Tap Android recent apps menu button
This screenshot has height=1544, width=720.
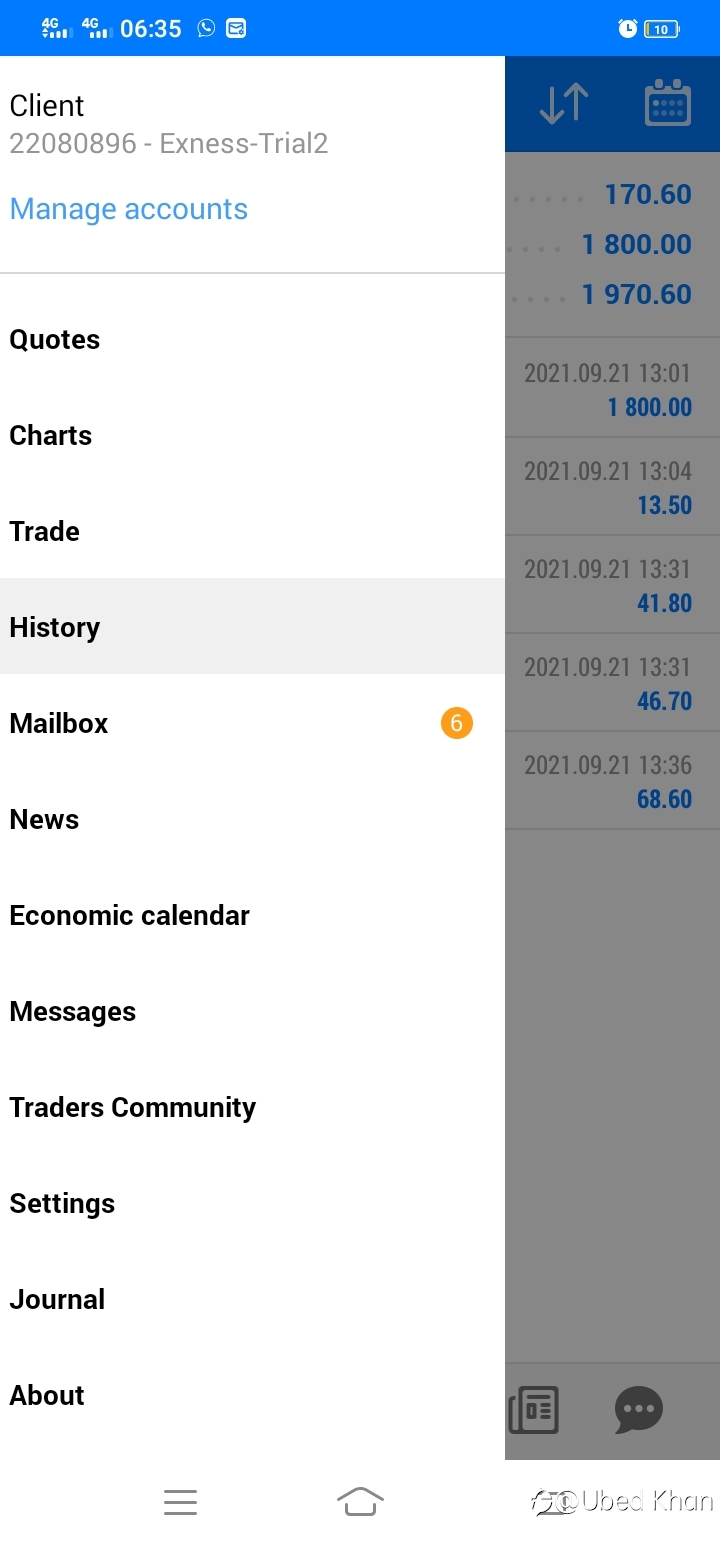pos(180,1502)
